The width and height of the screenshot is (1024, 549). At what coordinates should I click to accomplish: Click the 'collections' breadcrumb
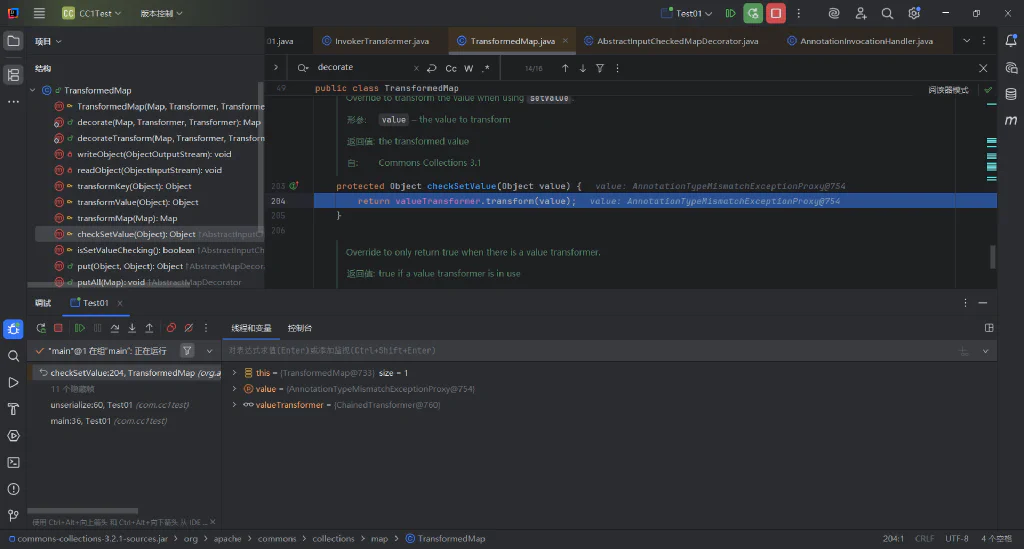(333, 539)
